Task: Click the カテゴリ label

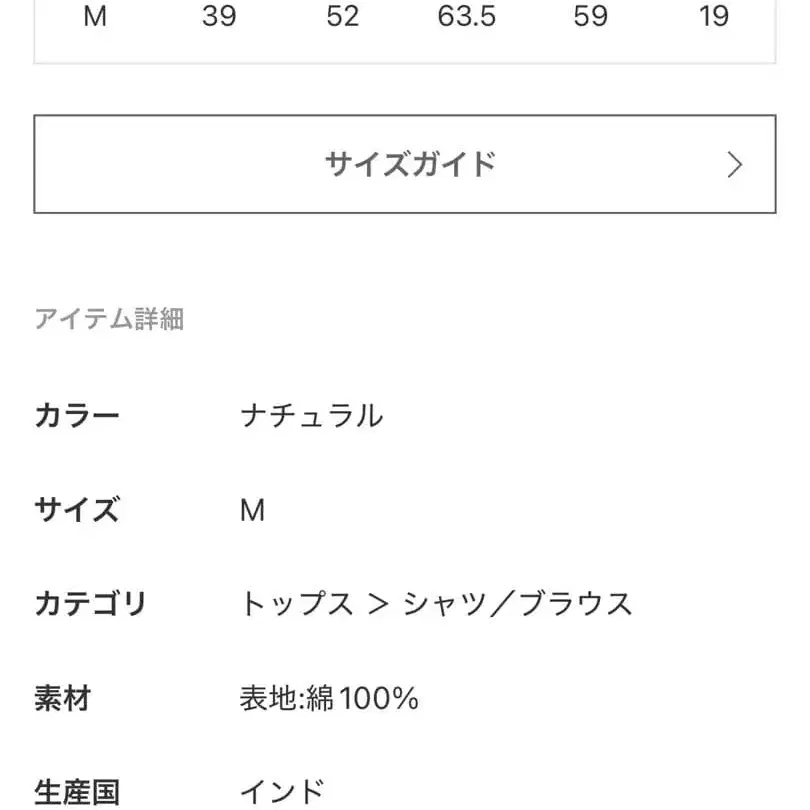Action: (92, 603)
